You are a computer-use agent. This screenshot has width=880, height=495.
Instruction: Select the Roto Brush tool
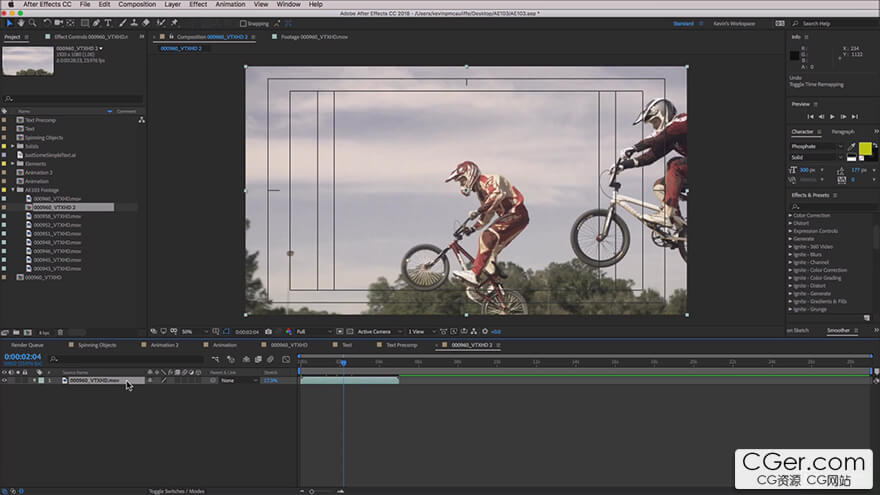click(x=161, y=23)
